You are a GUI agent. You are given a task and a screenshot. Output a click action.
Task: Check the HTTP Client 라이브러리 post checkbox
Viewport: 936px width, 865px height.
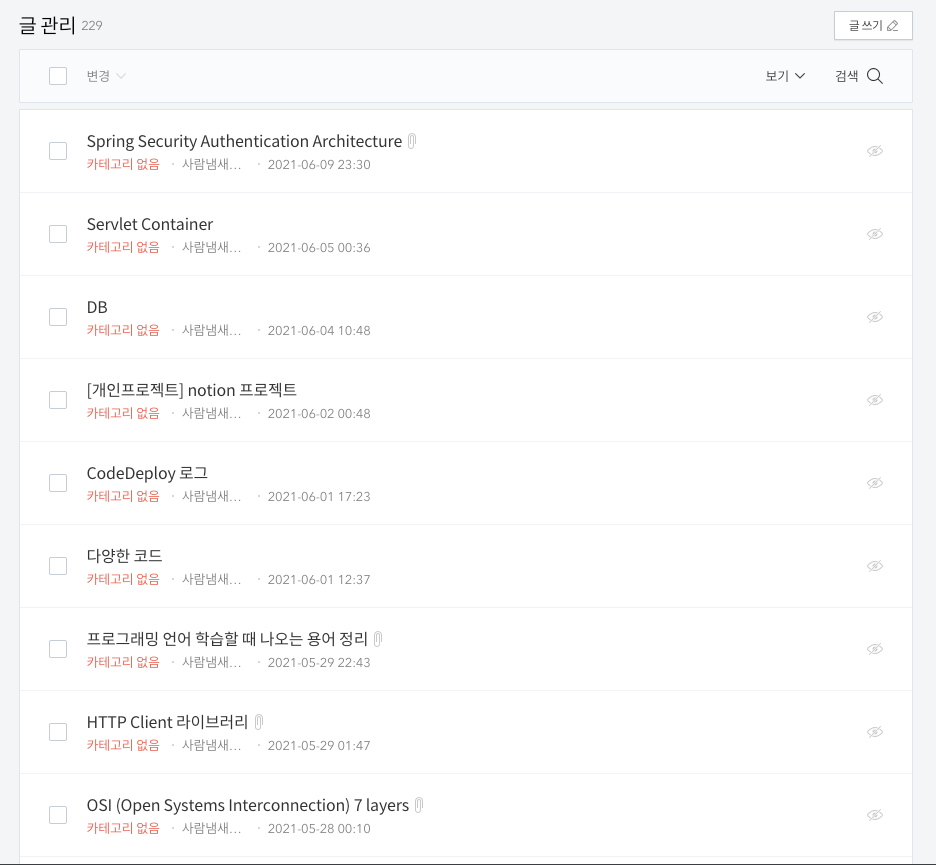58,732
